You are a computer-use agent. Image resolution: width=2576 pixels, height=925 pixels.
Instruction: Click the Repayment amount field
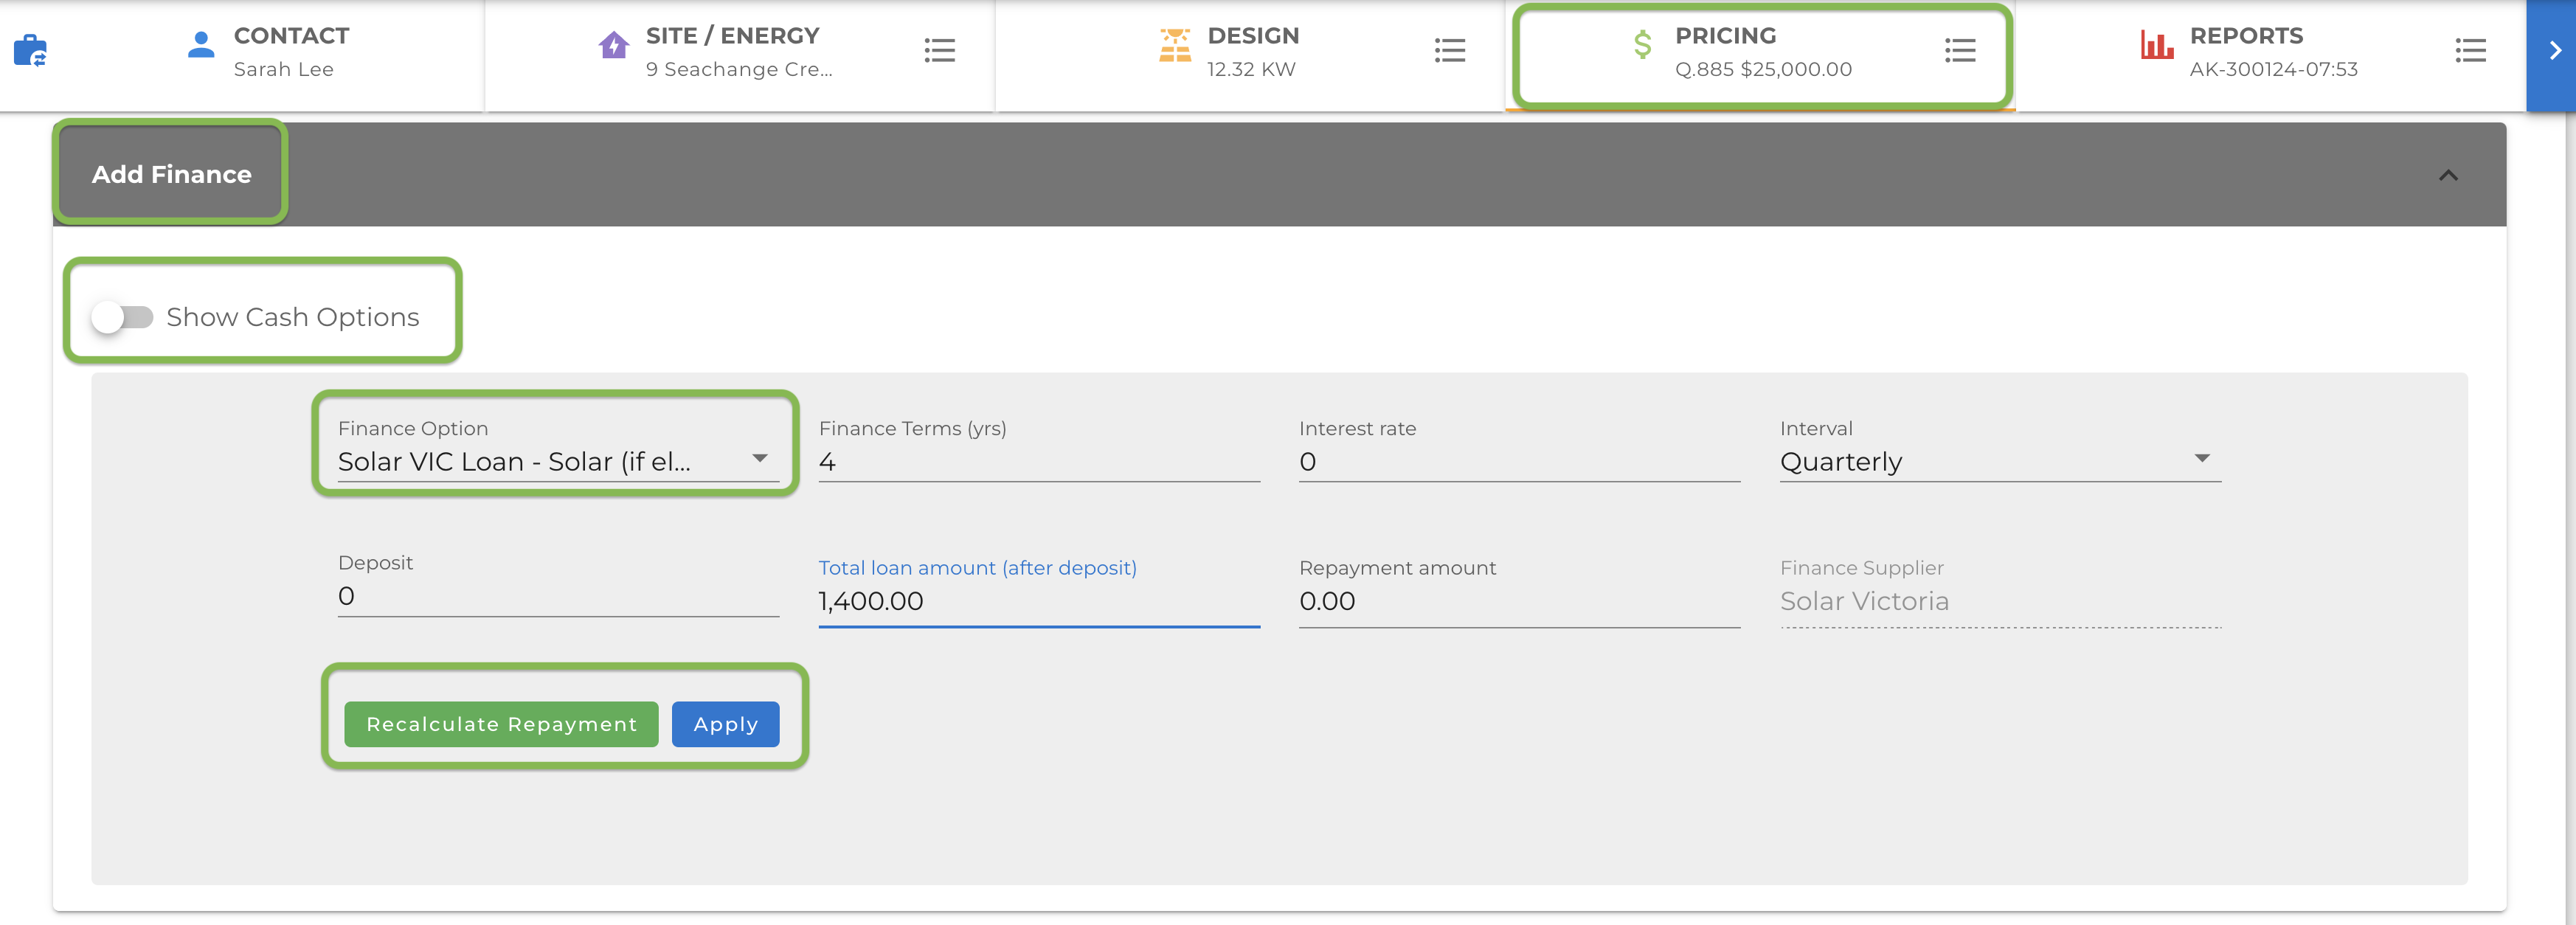click(1519, 601)
